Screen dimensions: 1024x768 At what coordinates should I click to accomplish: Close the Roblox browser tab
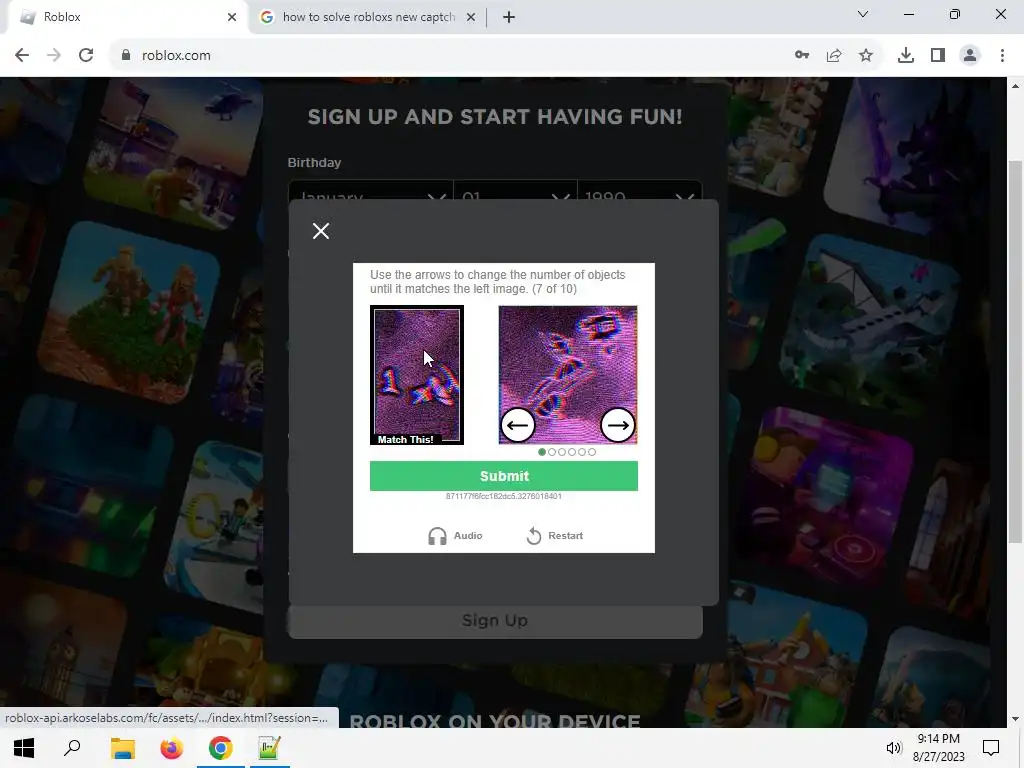tap(232, 17)
